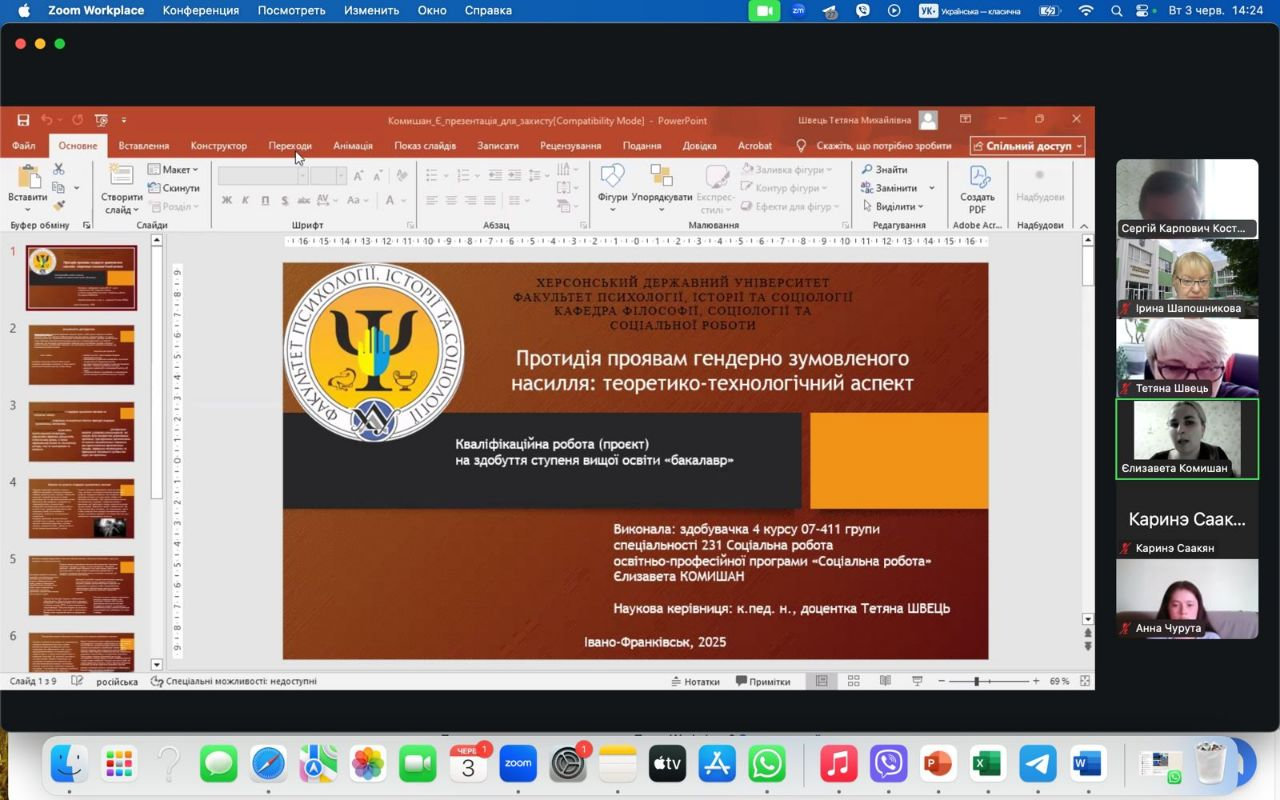Viewport: 1280px width, 800px height.
Task: Click the Фігури shapes gallery icon
Action: coord(612,176)
